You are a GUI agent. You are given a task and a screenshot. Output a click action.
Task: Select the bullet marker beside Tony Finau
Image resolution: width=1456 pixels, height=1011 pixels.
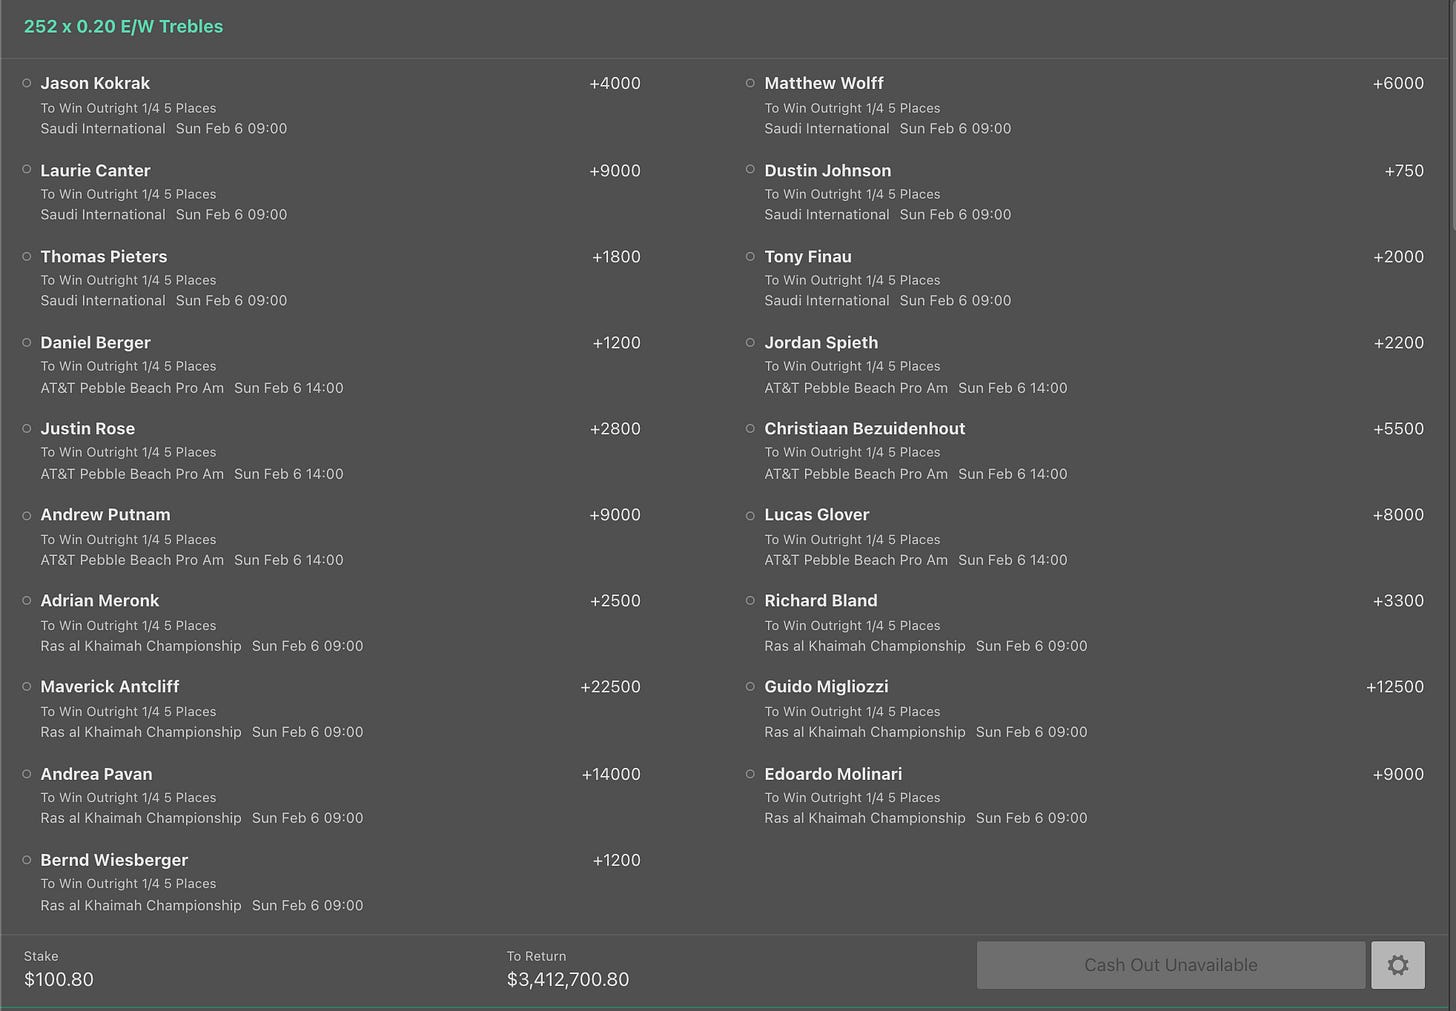(750, 256)
